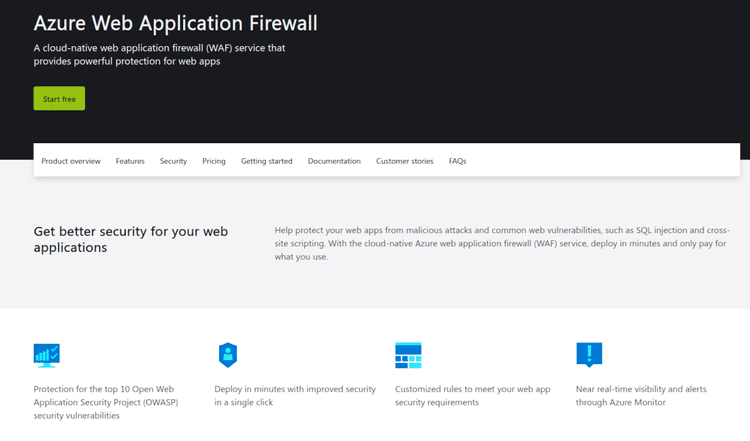
Task: Click 'Protection for the top 10 Open Web' text
Action: pos(106,402)
